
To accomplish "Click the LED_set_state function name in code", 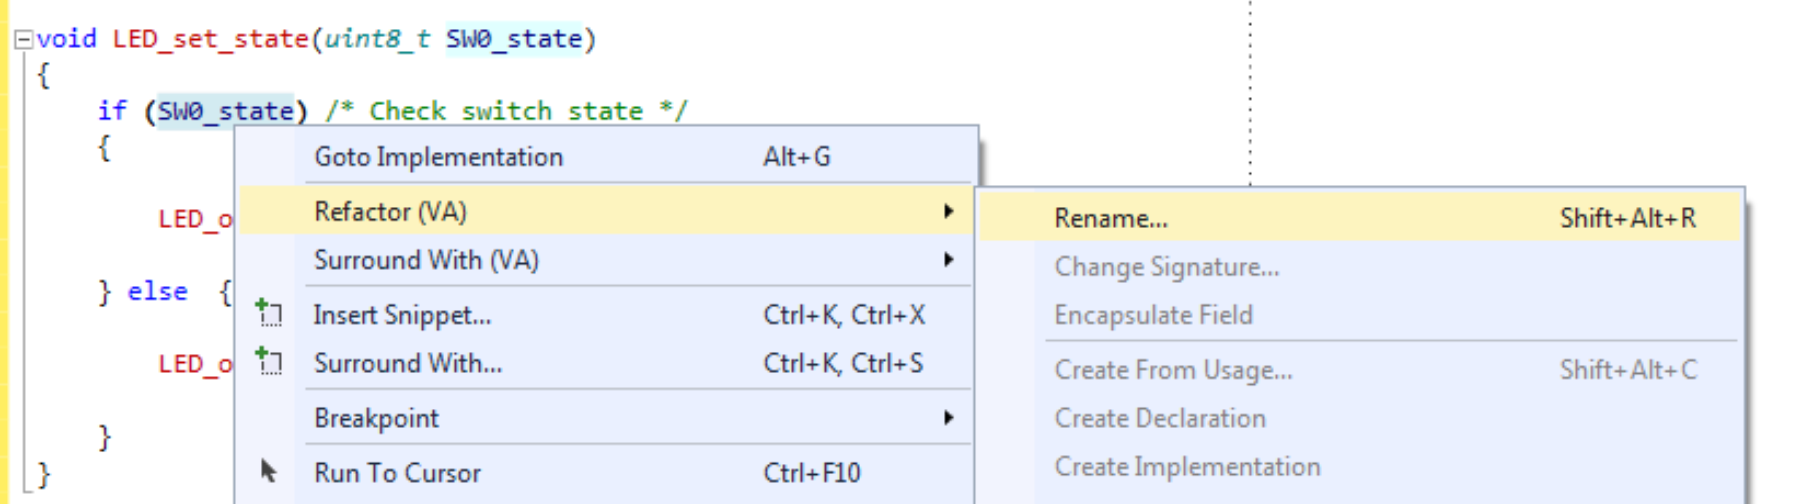I will coord(210,39).
